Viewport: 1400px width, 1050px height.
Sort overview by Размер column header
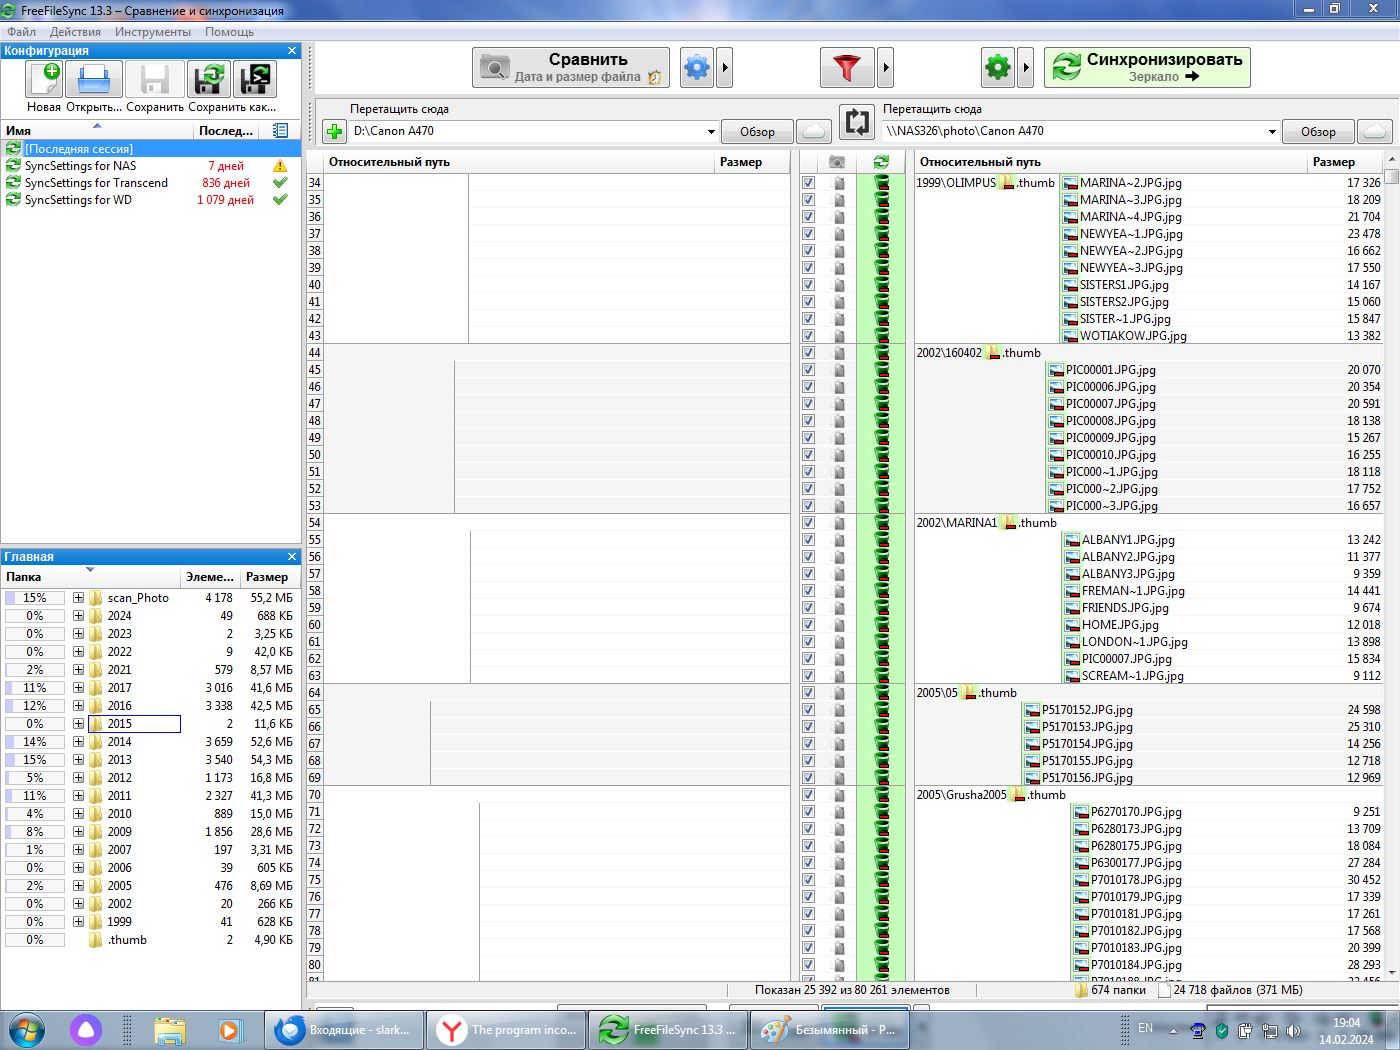[267, 577]
